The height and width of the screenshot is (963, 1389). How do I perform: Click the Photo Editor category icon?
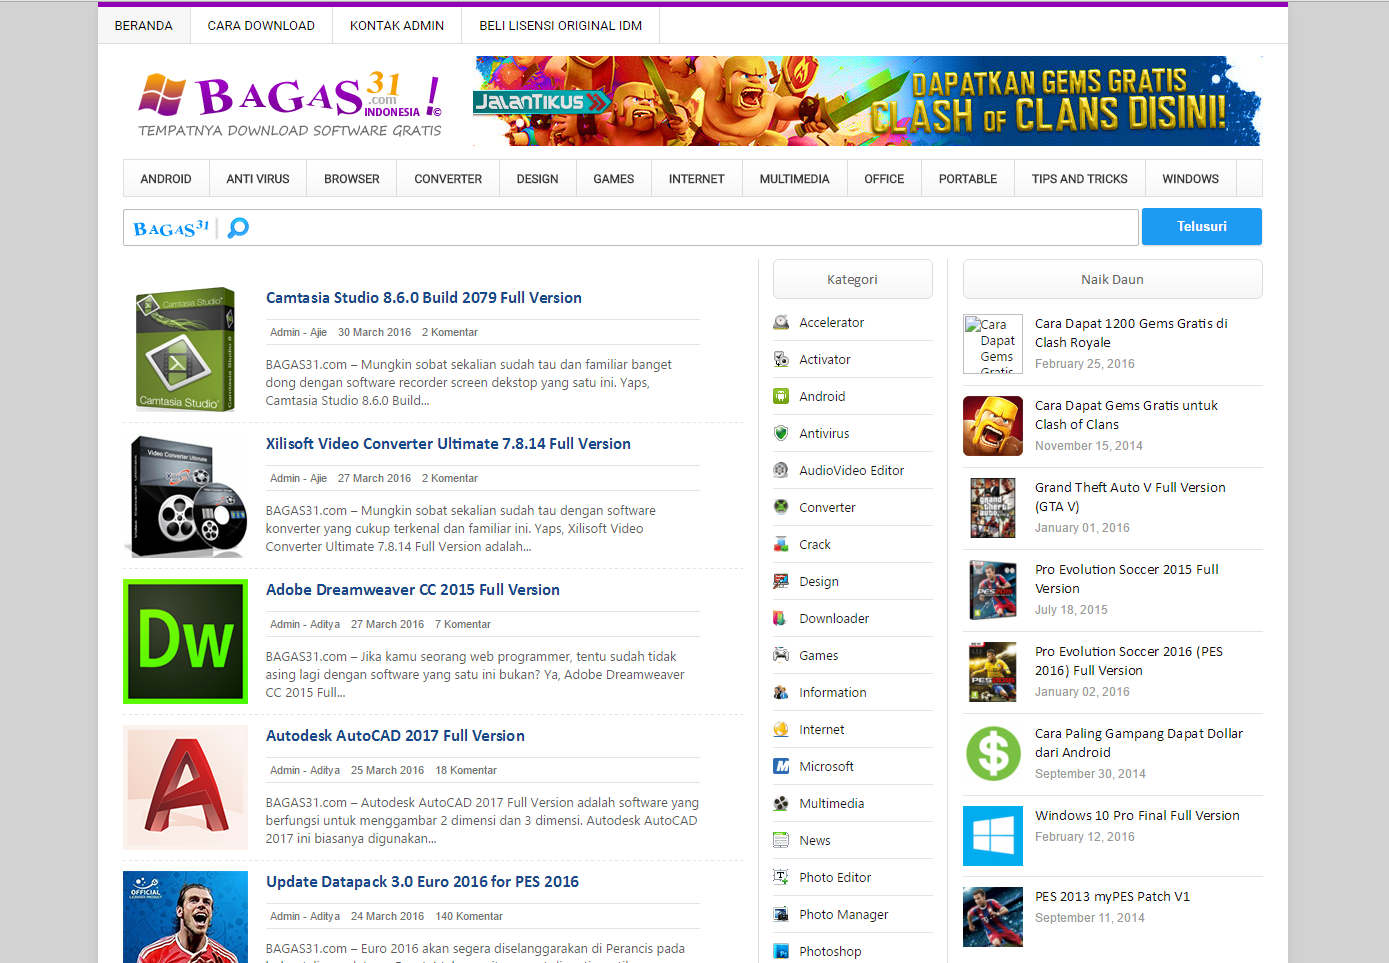781,877
